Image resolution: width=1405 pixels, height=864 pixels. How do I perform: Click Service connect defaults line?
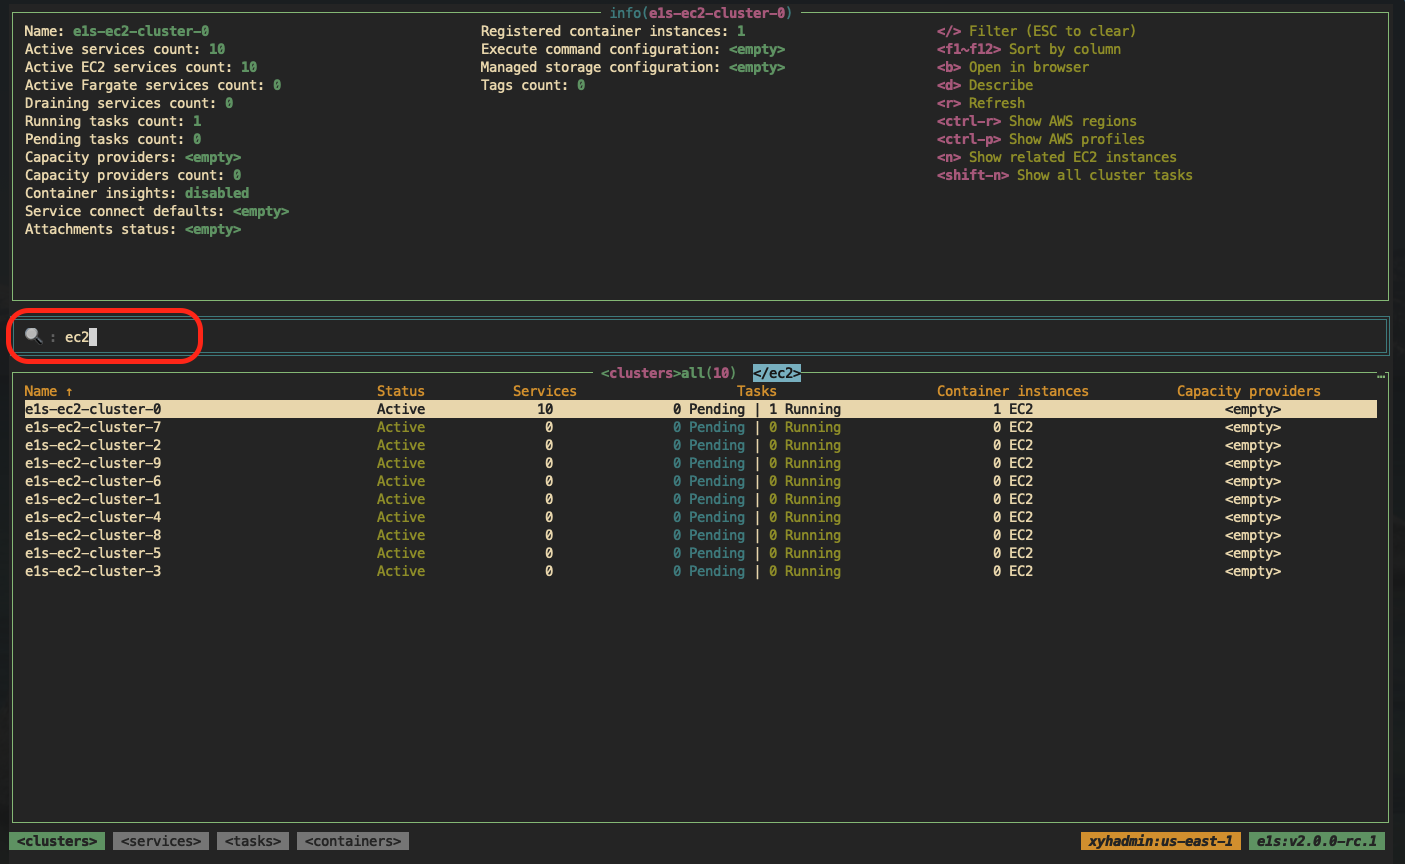(x=157, y=211)
